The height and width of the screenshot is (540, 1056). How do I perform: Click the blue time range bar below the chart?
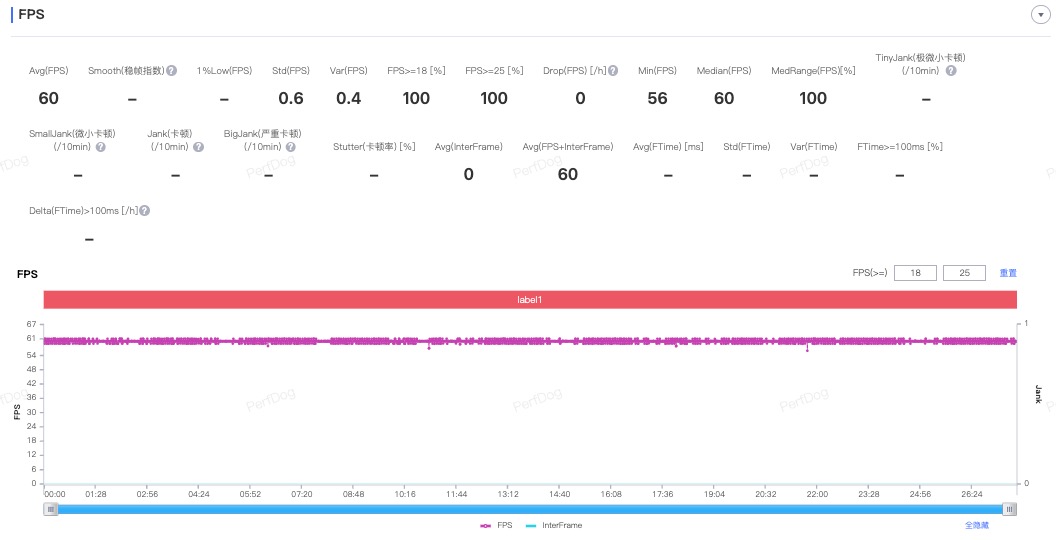coord(530,509)
